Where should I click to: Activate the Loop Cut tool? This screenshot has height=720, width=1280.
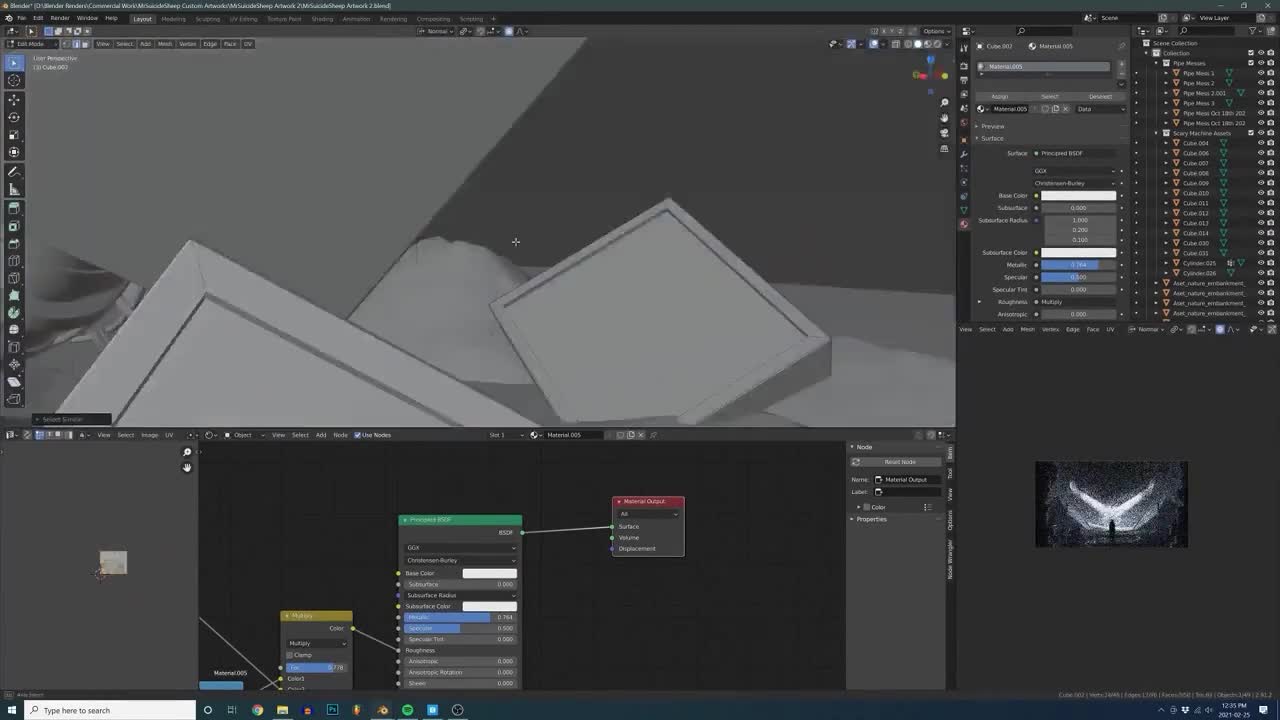(x=14, y=261)
